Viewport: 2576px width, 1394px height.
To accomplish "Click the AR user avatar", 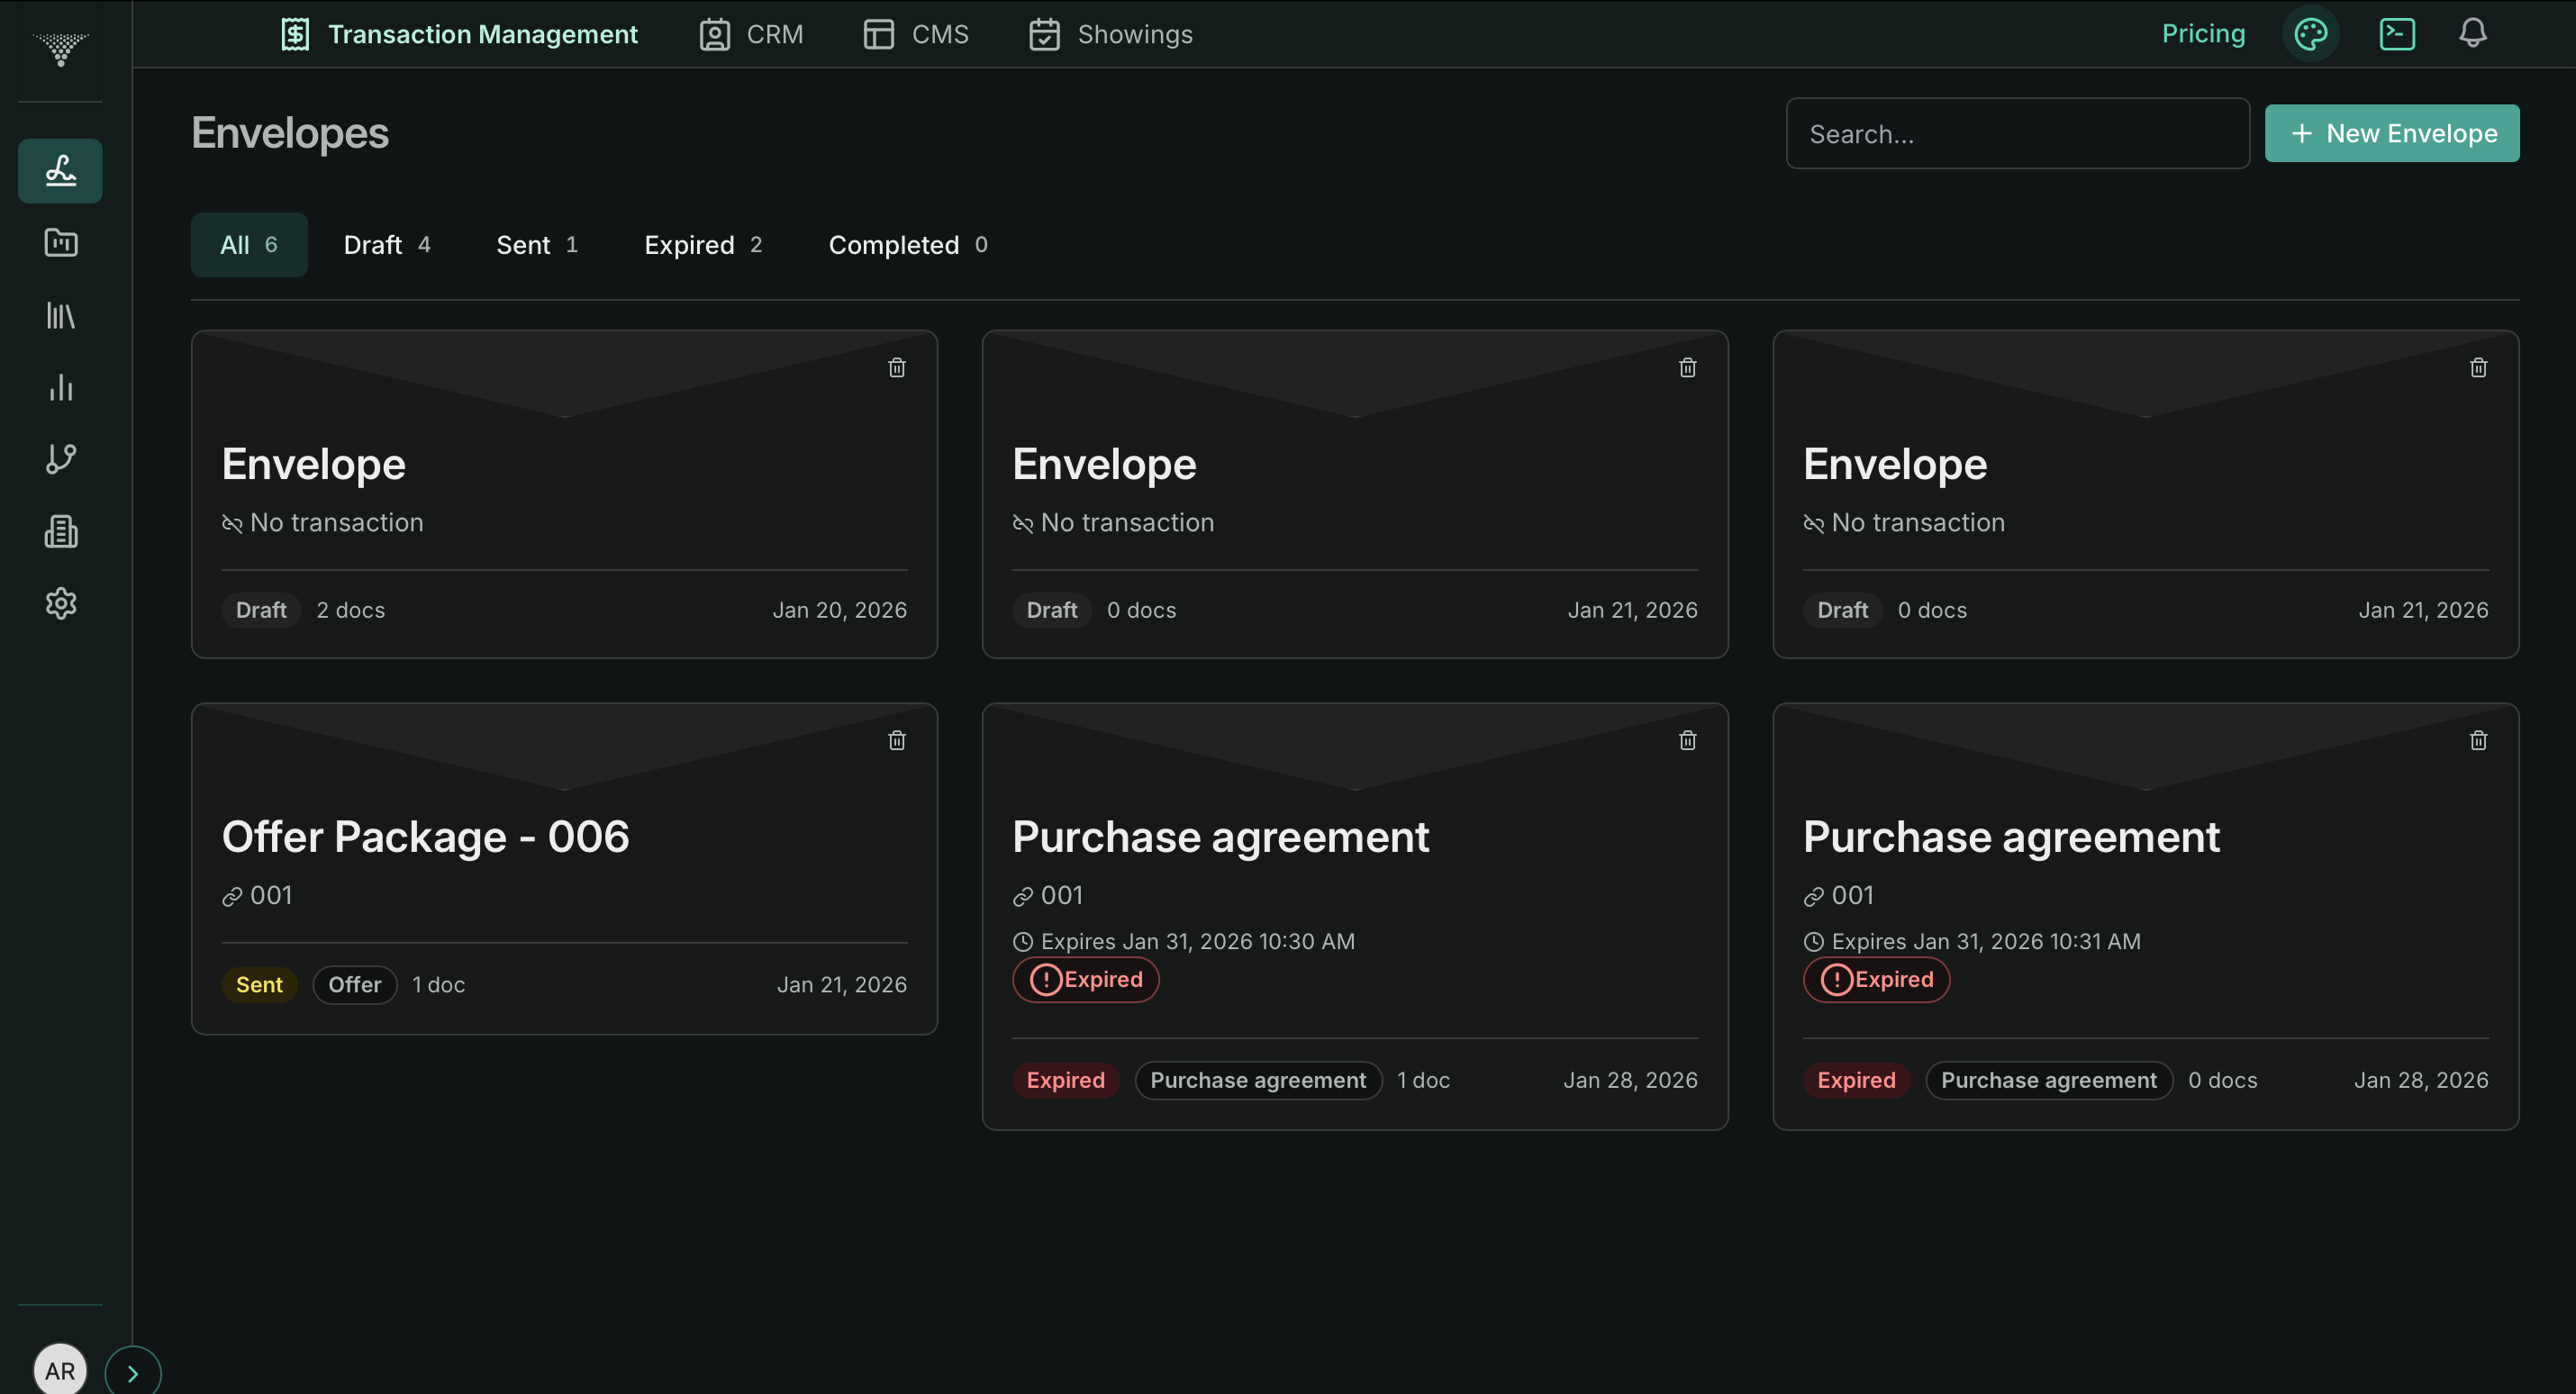I will [x=60, y=1370].
